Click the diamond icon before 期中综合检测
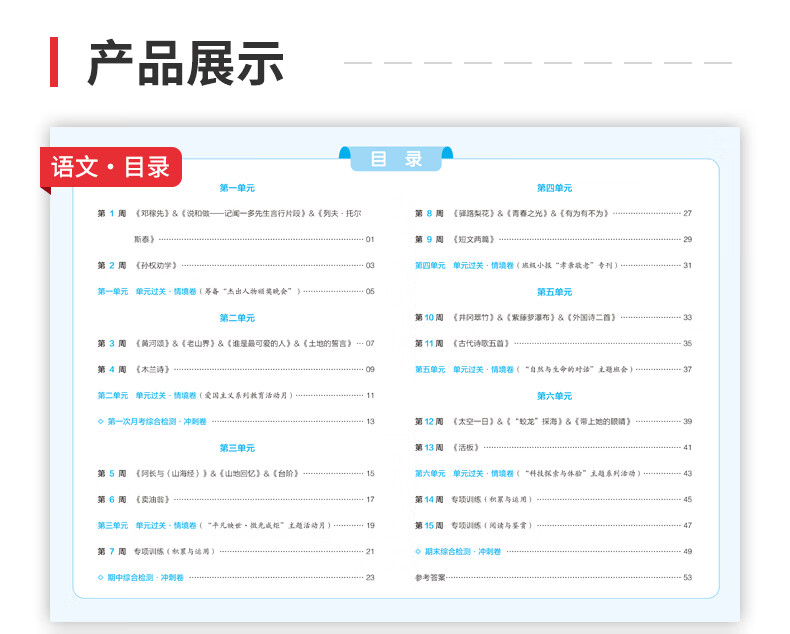Image resolution: width=790 pixels, height=634 pixels. [x=100, y=577]
